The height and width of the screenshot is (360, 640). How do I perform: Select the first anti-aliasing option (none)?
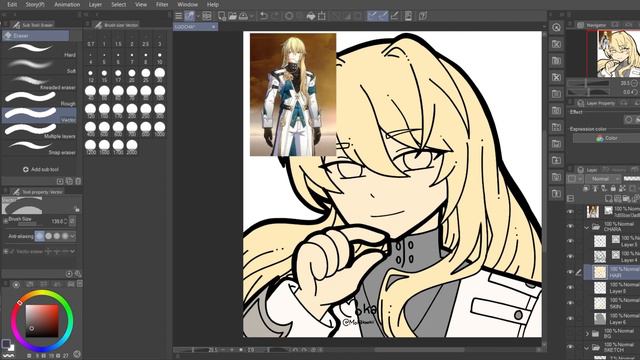coord(40,236)
